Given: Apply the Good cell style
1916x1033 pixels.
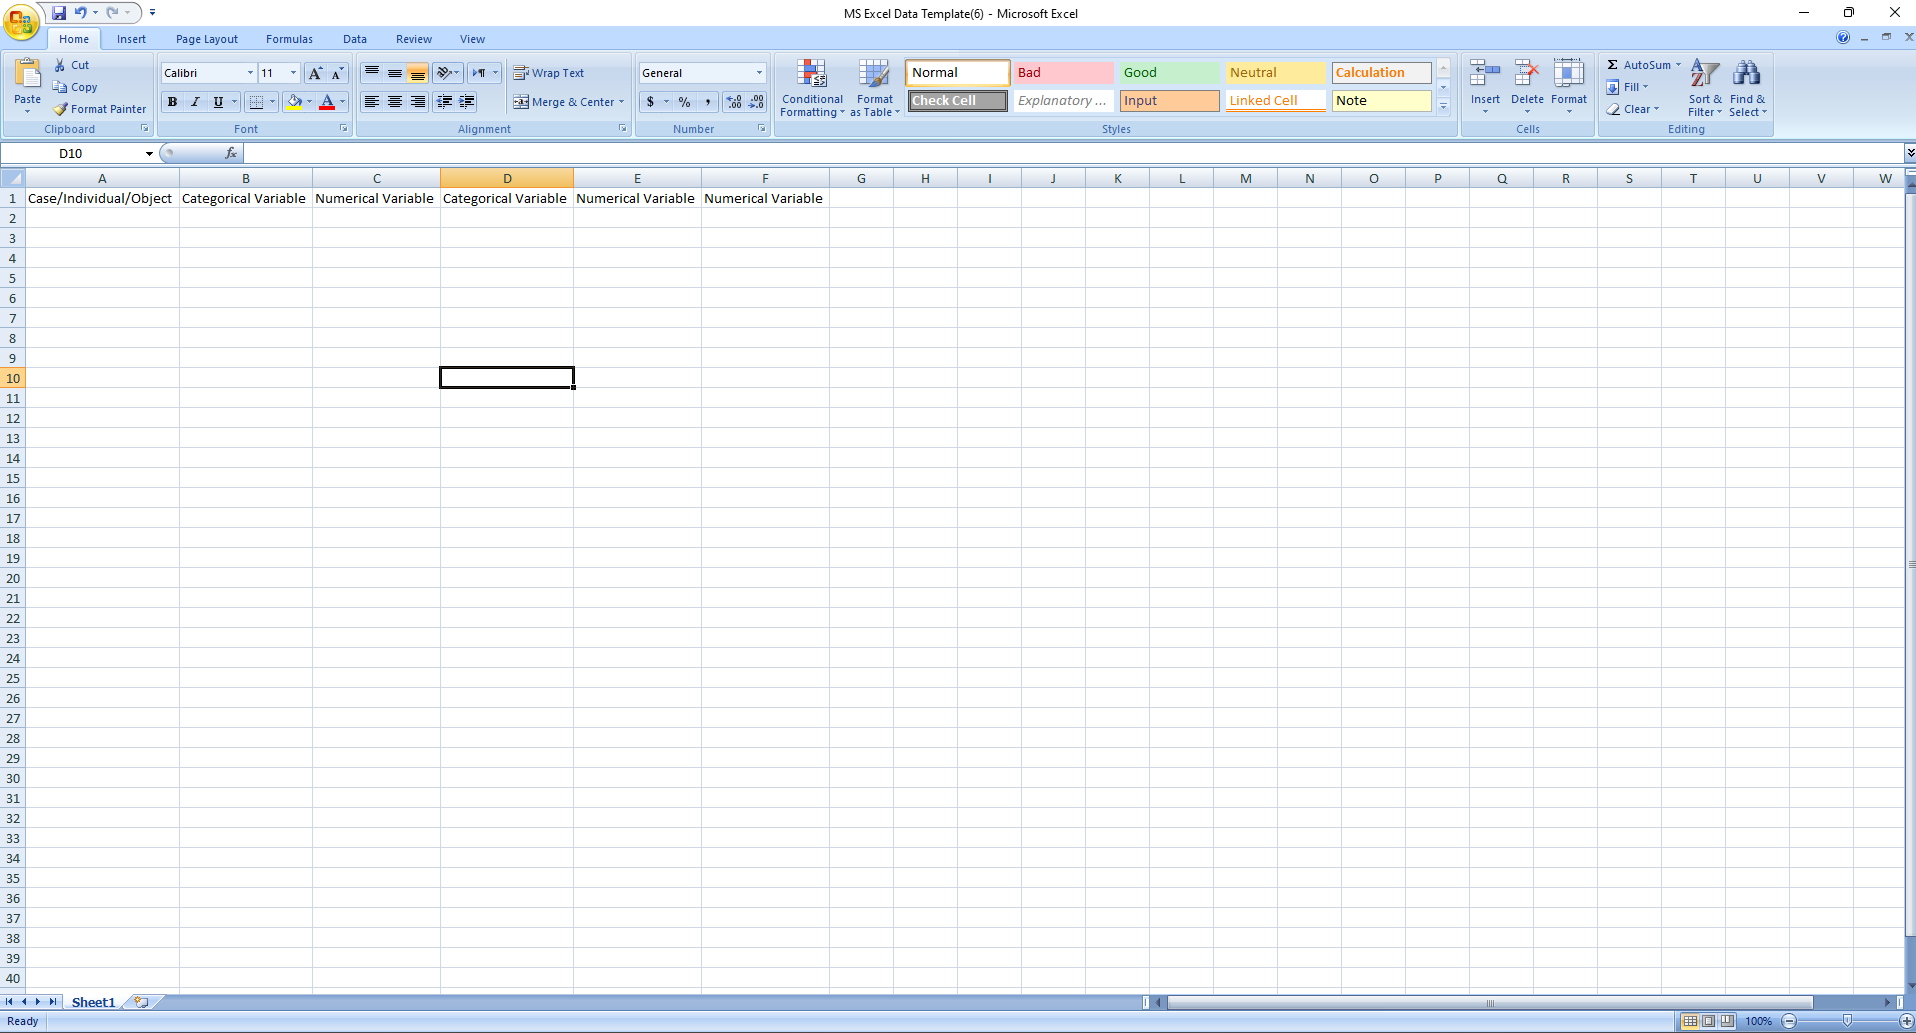Looking at the screenshot, I should tap(1169, 73).
